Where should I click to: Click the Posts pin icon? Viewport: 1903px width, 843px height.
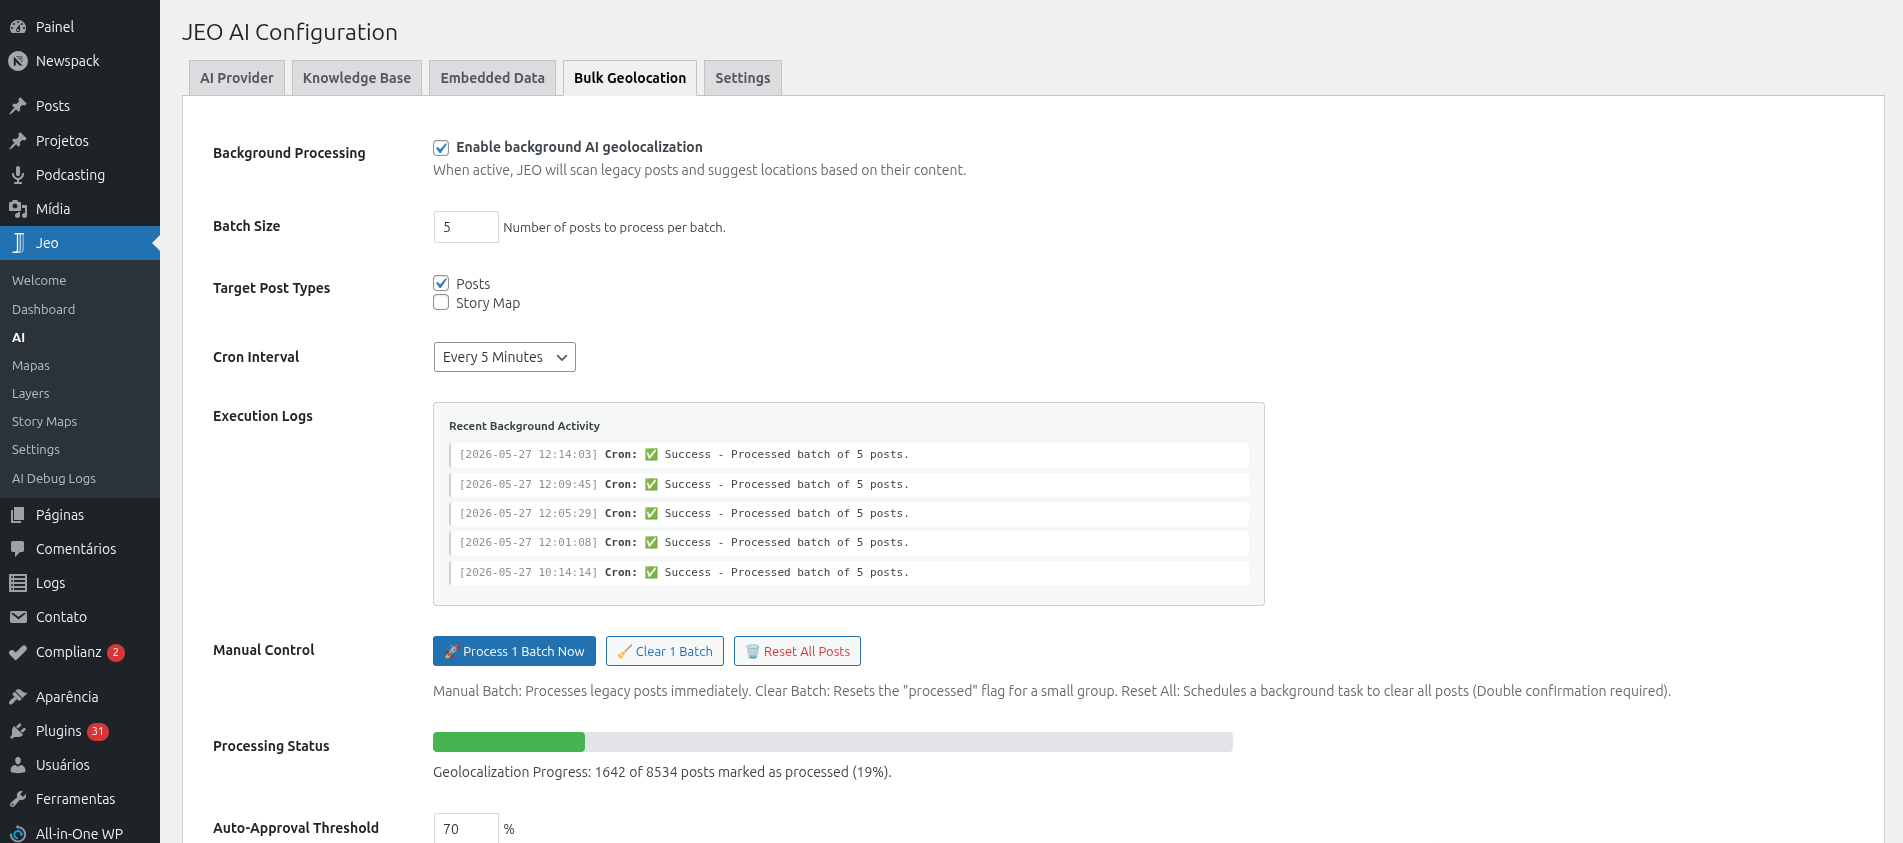tap(18, 106)
